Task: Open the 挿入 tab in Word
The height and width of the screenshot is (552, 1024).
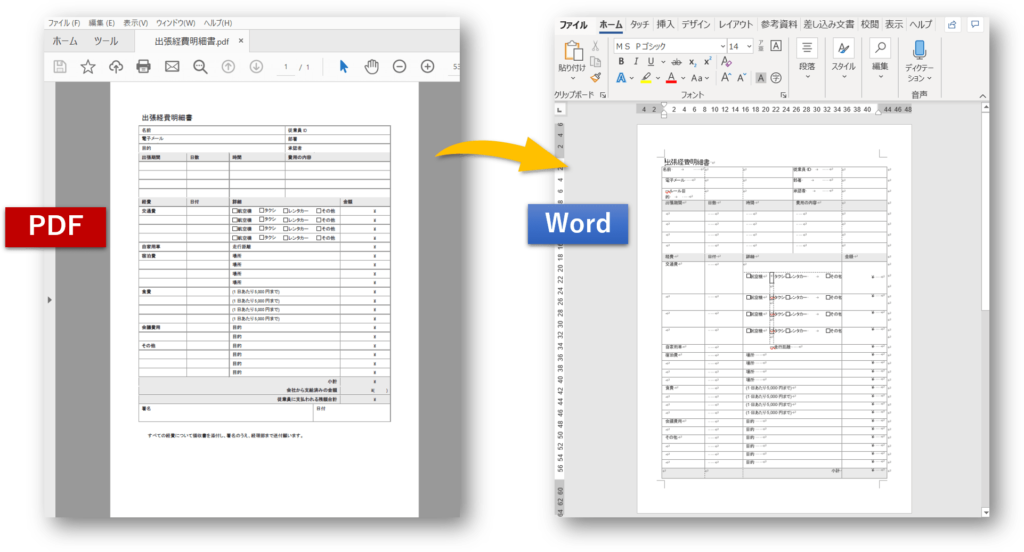Action: pos(665,24)
